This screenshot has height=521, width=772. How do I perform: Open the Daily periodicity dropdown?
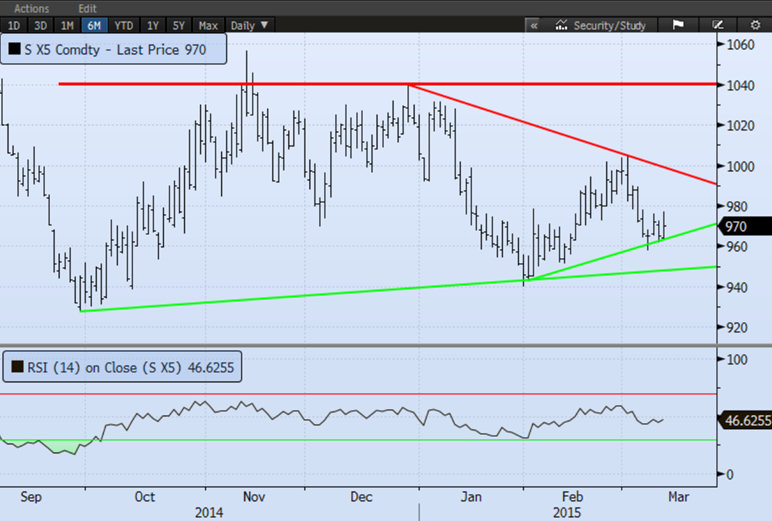tap(250, 24)
